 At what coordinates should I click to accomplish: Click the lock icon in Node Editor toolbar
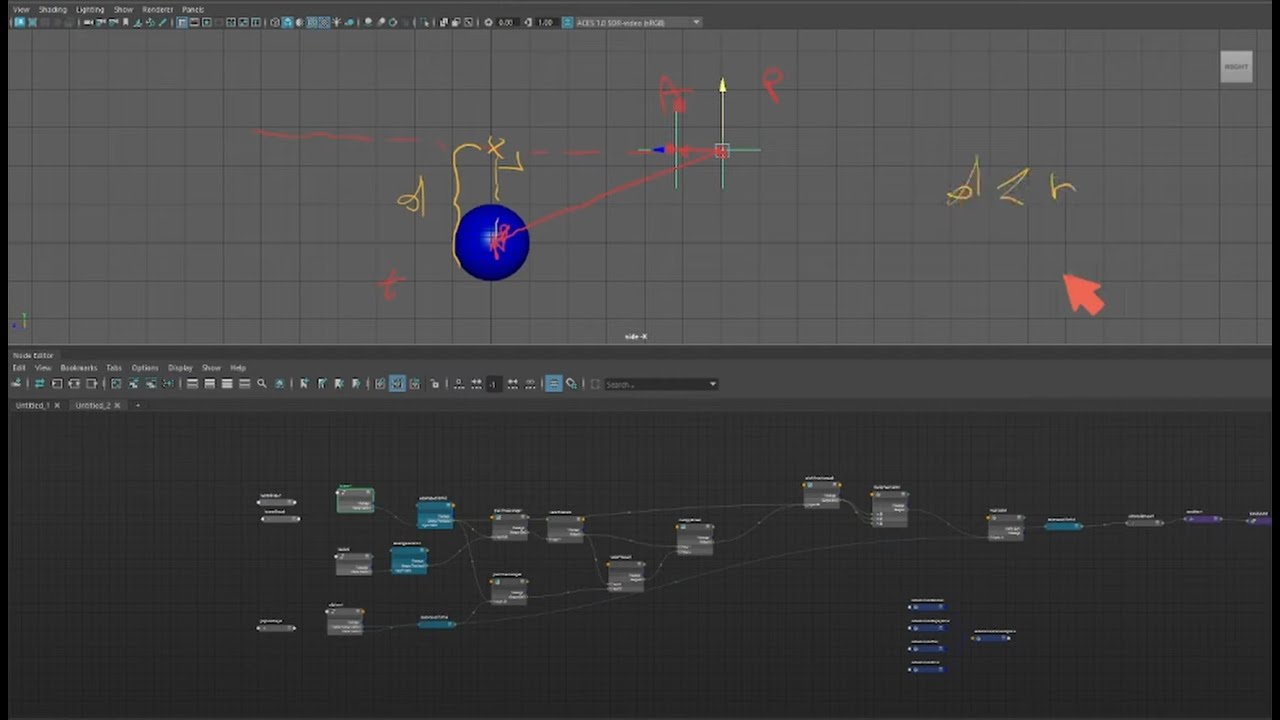[x=434, y=383]
